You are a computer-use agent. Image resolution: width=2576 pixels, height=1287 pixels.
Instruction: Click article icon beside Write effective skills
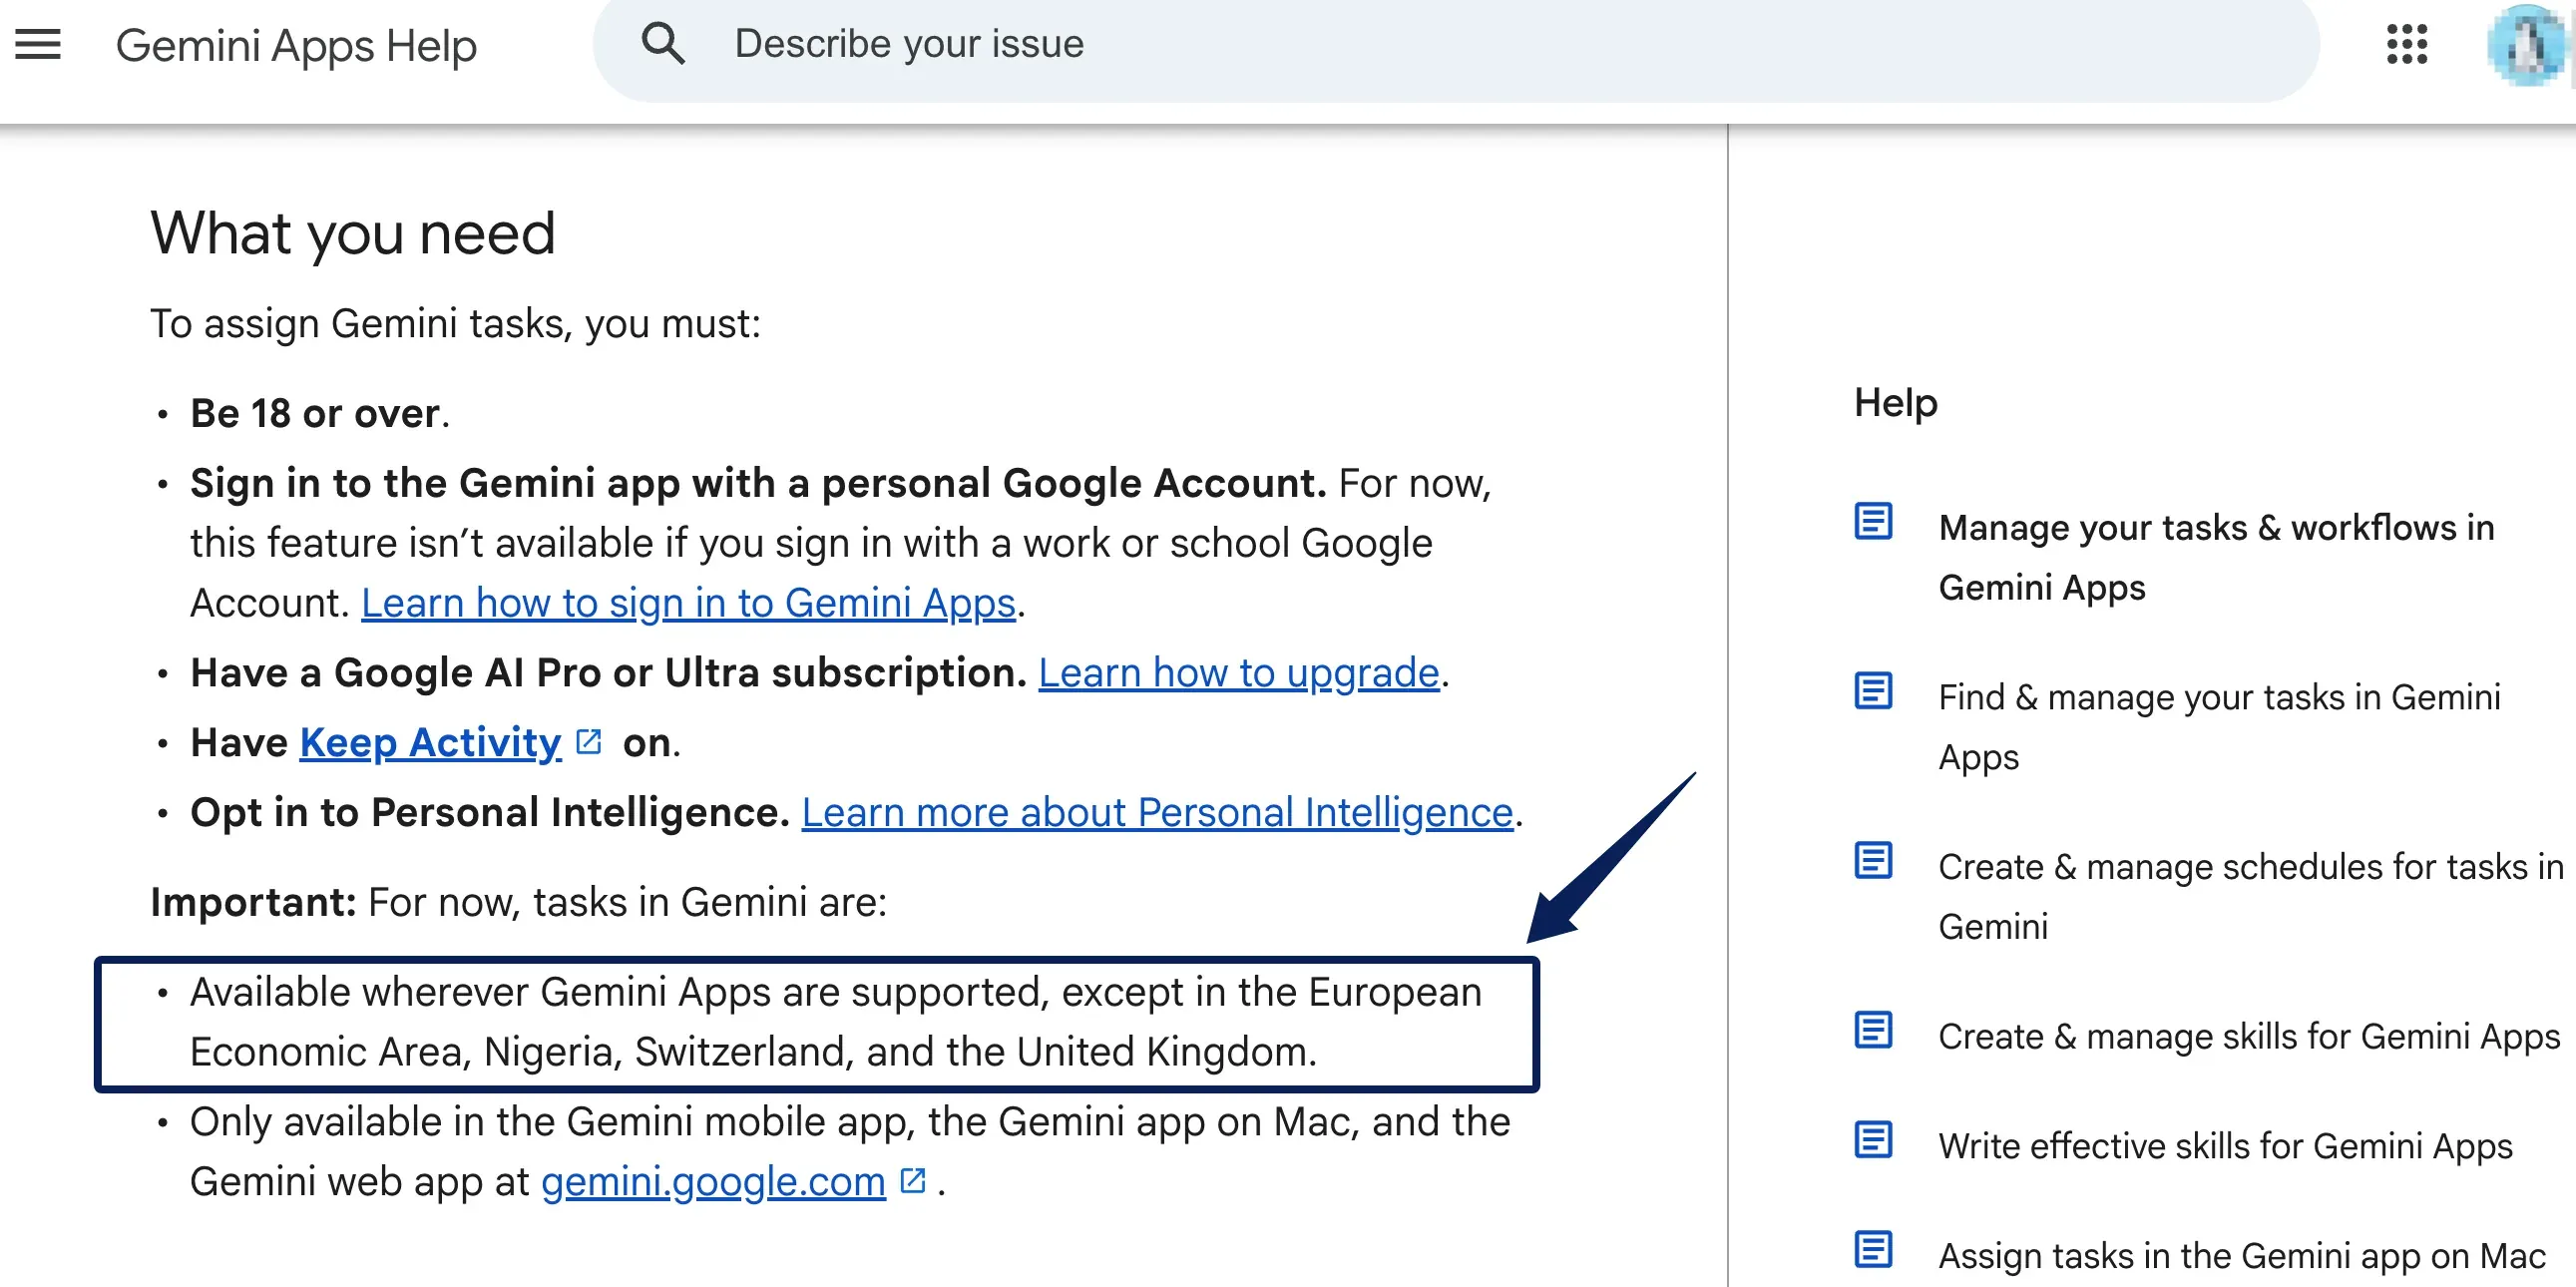[1872, 1139]
